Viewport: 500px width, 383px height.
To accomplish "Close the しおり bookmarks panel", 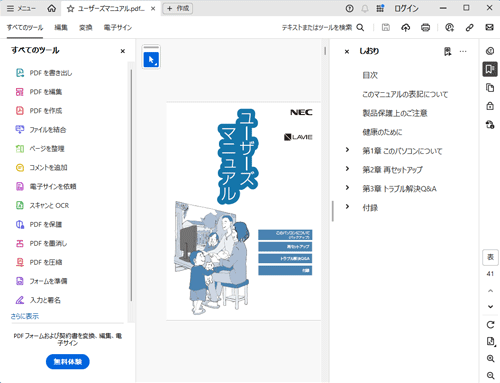I will tap(347, 51).
